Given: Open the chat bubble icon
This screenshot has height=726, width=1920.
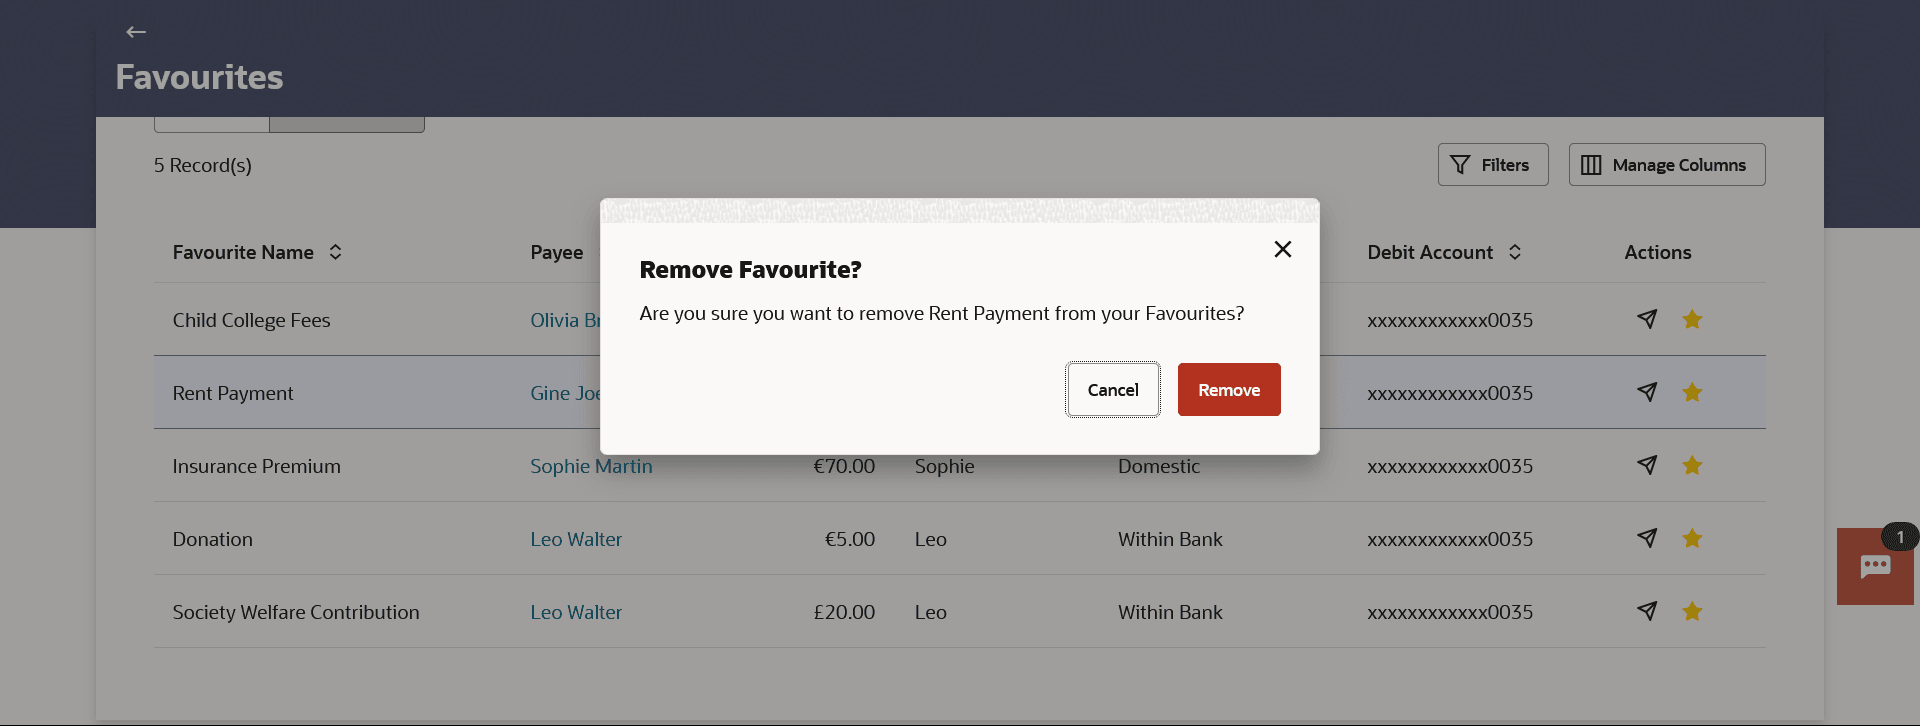Looking at the screenshot, I should [1875, 567].
